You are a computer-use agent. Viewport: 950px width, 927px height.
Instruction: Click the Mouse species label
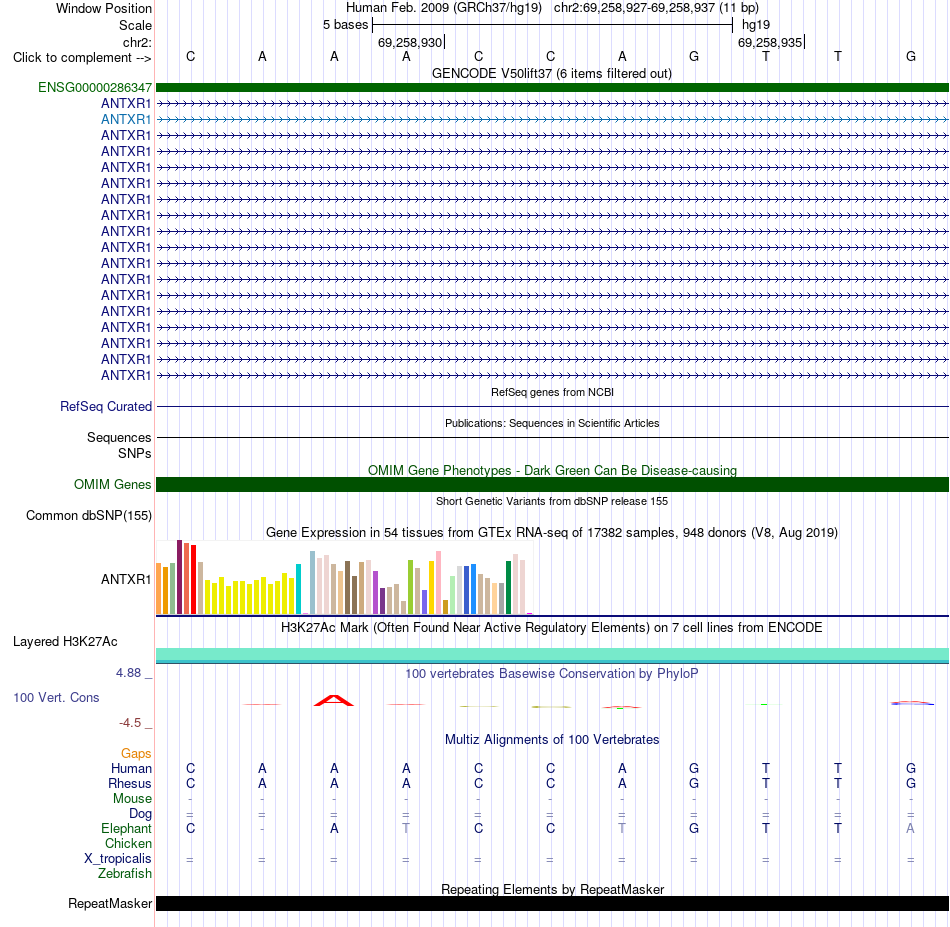click(132, 799)
